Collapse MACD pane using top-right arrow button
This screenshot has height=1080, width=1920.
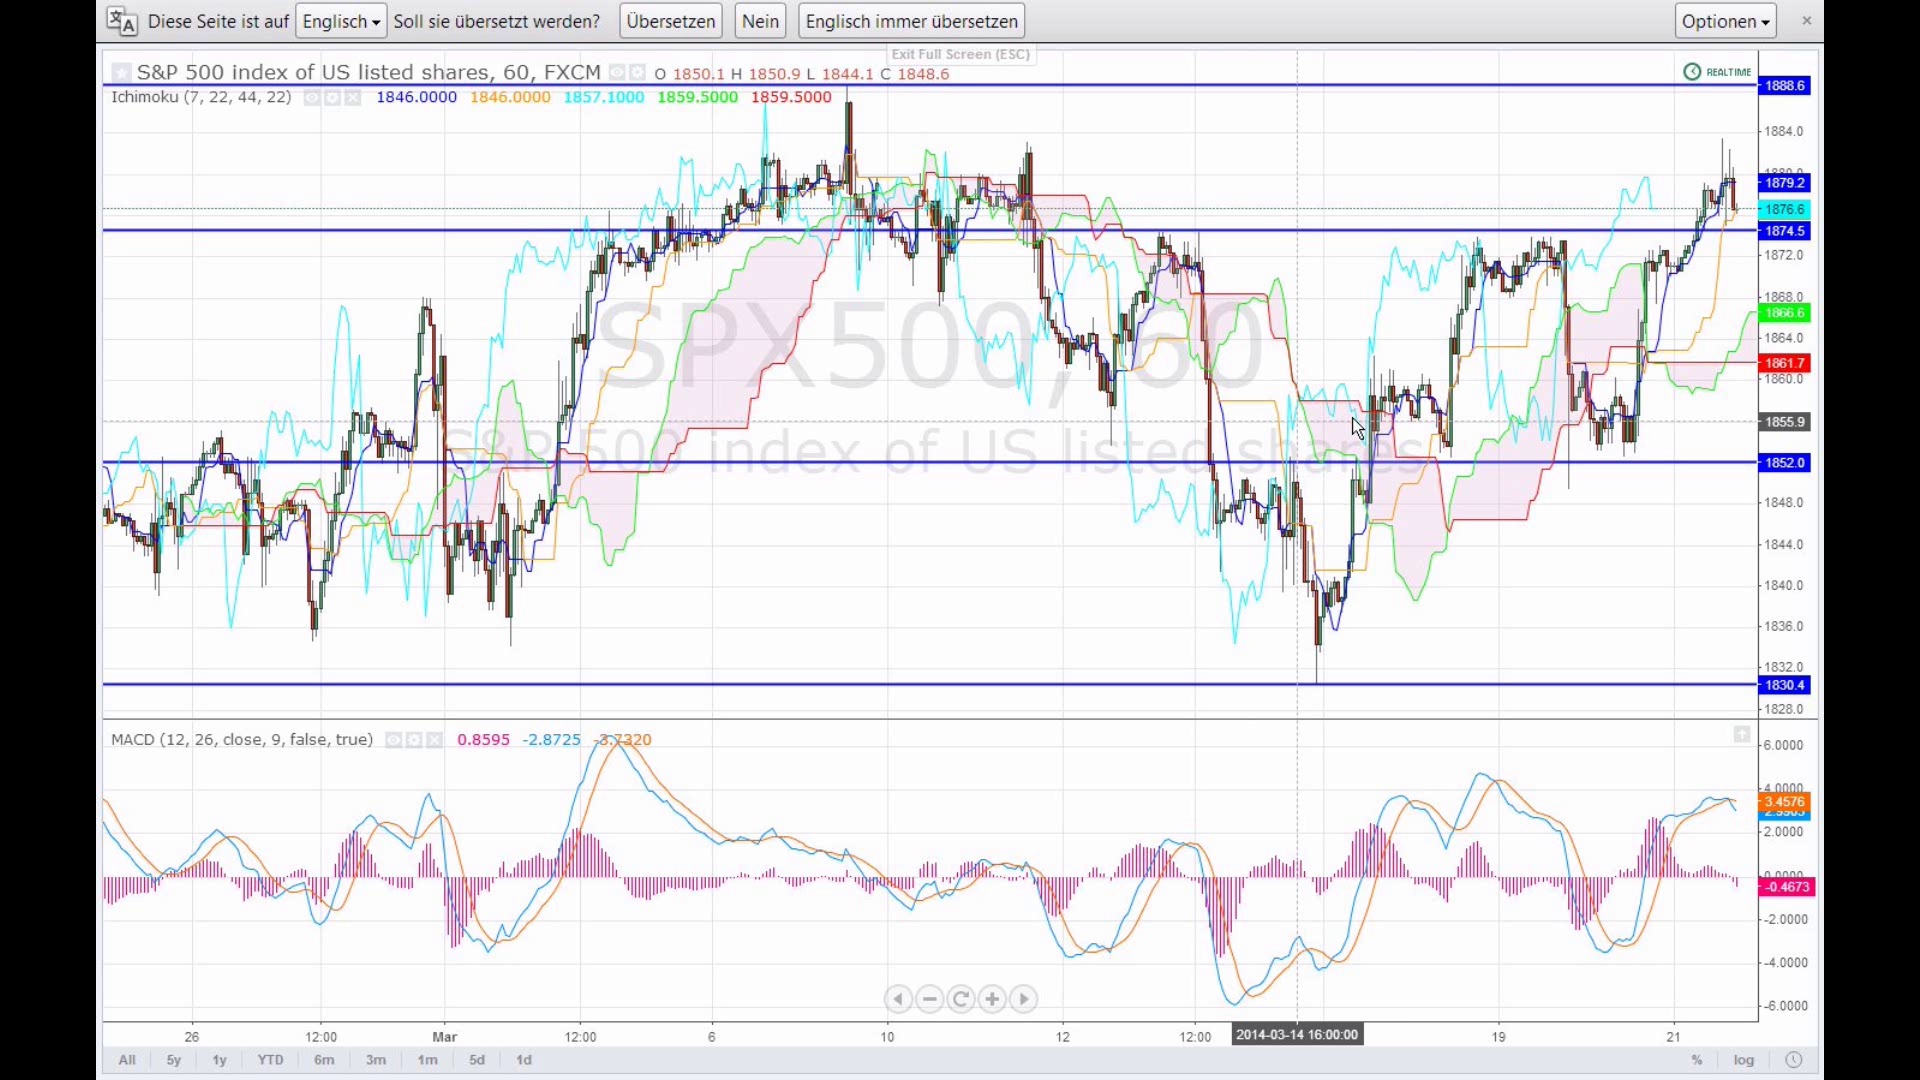(1742, 735)
